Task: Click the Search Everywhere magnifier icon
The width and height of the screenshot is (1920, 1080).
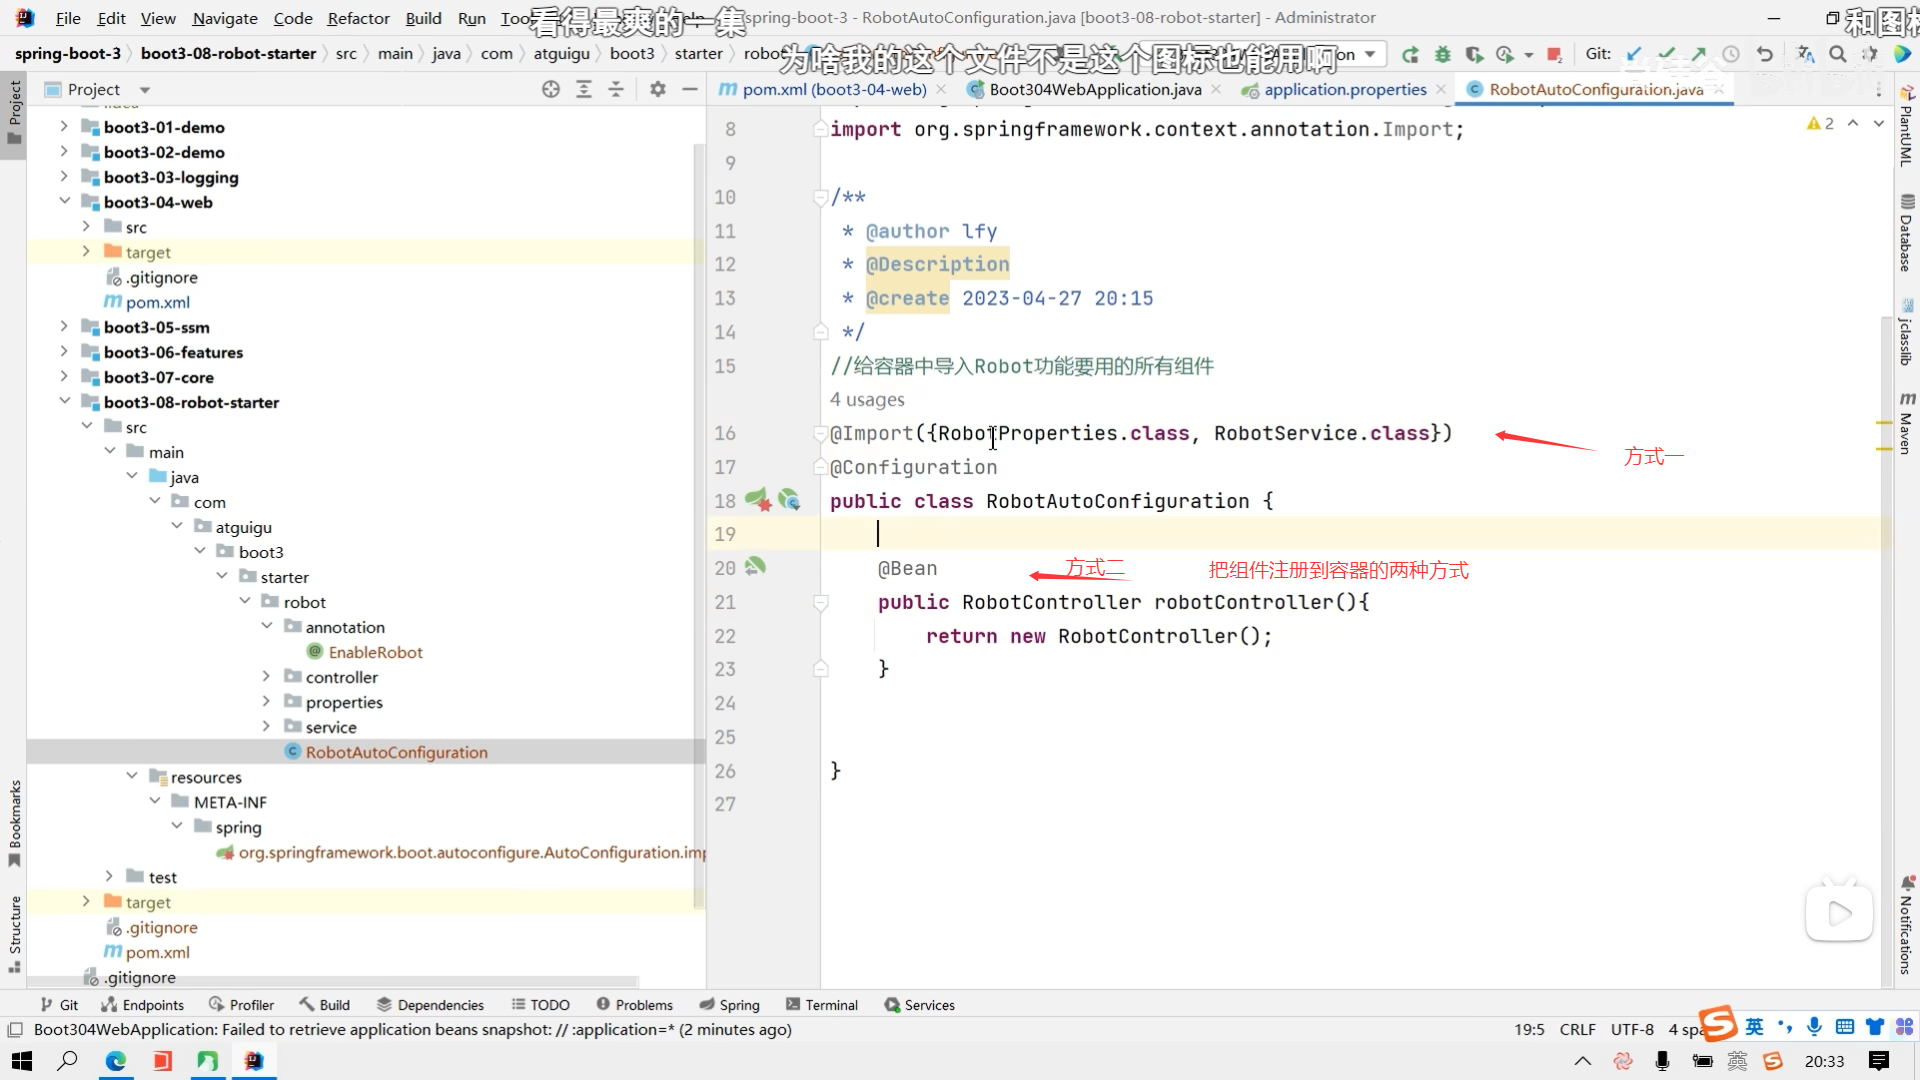Action: [x=1838, y=54]
